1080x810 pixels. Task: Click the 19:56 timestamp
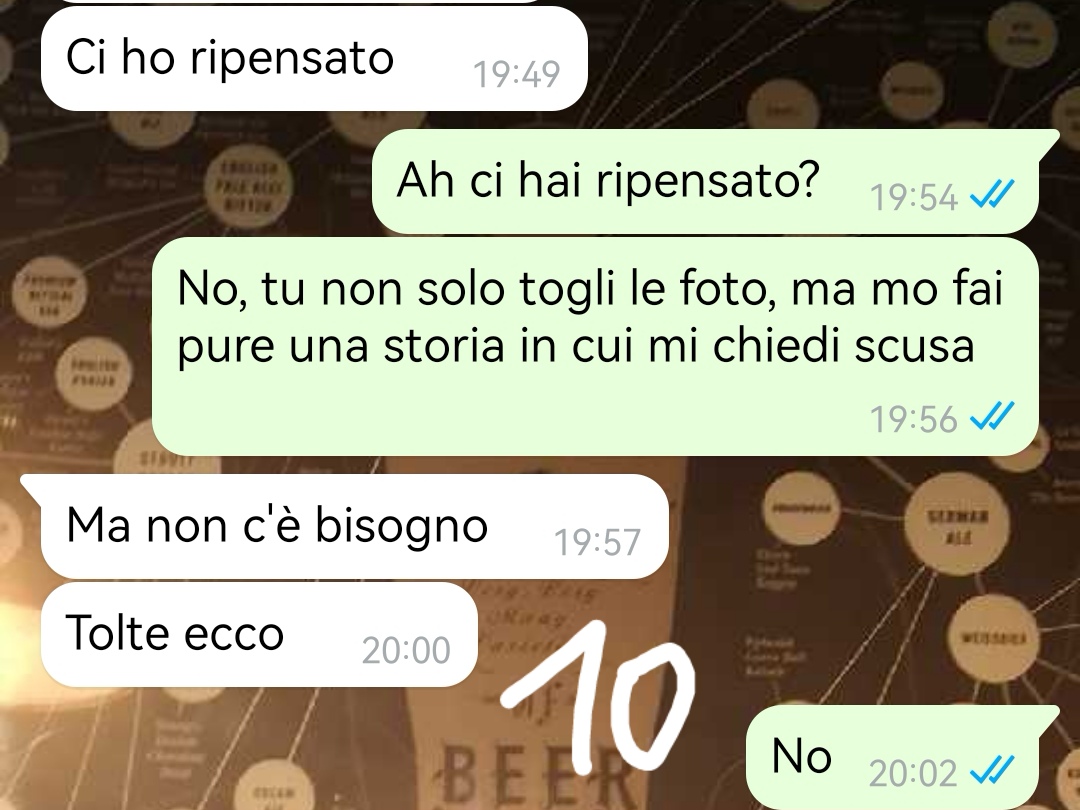coord(913,418)
